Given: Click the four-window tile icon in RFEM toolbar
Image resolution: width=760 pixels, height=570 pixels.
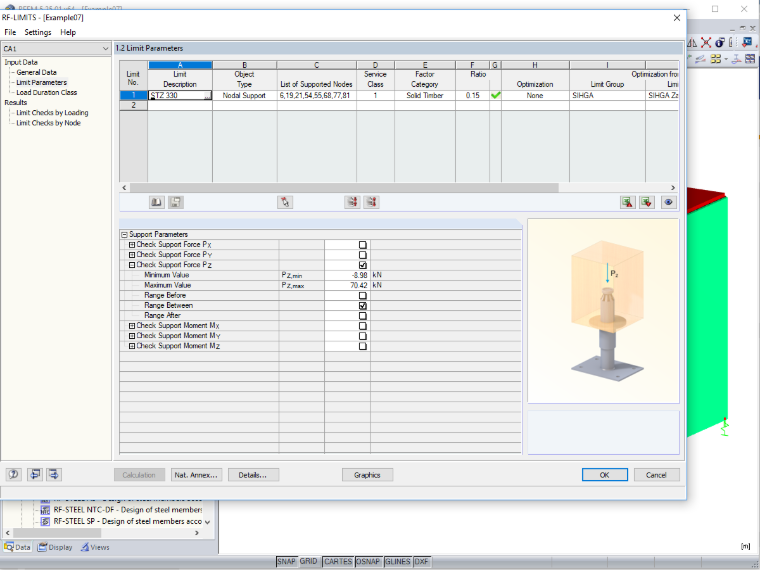Looking at the screenshot, I should 750,59.
